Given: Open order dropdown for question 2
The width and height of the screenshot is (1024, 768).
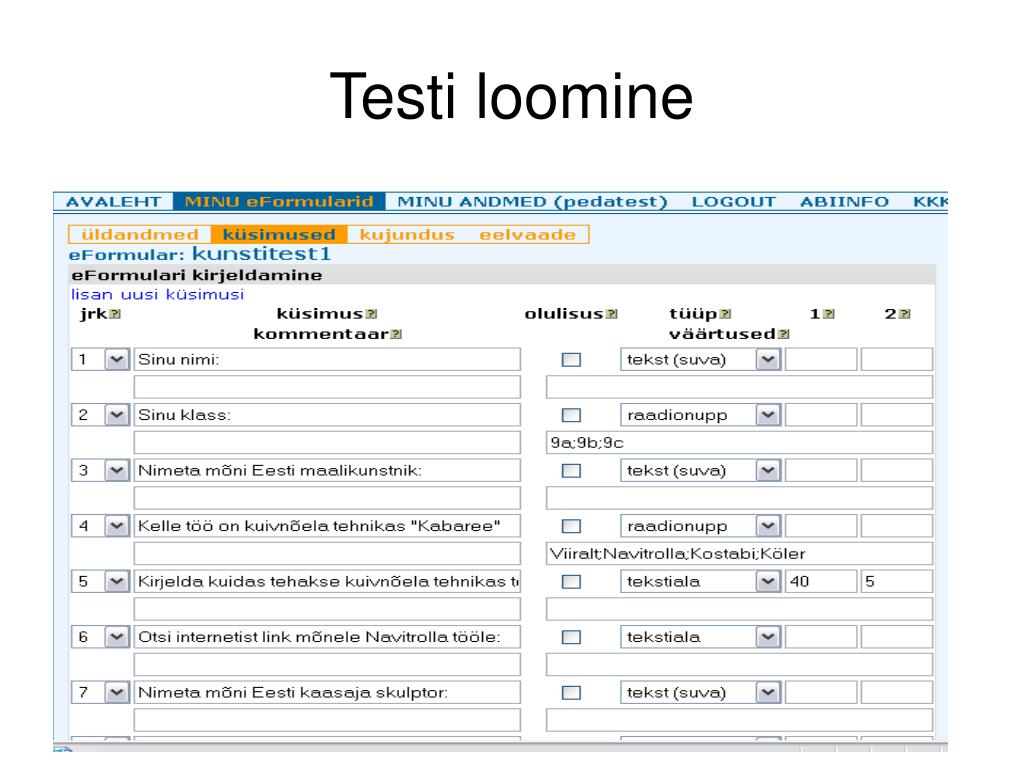Looking at the screenshot, I should tap(117, 415).
